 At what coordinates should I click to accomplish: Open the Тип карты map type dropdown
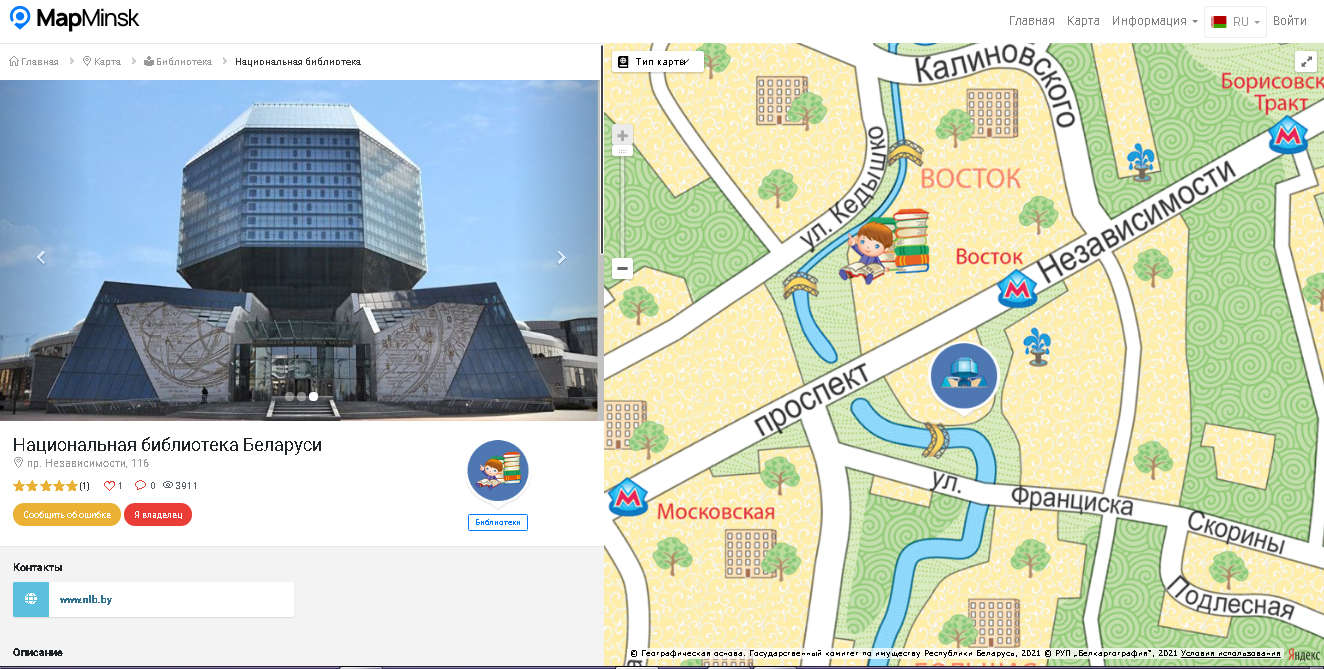[657, 62]
